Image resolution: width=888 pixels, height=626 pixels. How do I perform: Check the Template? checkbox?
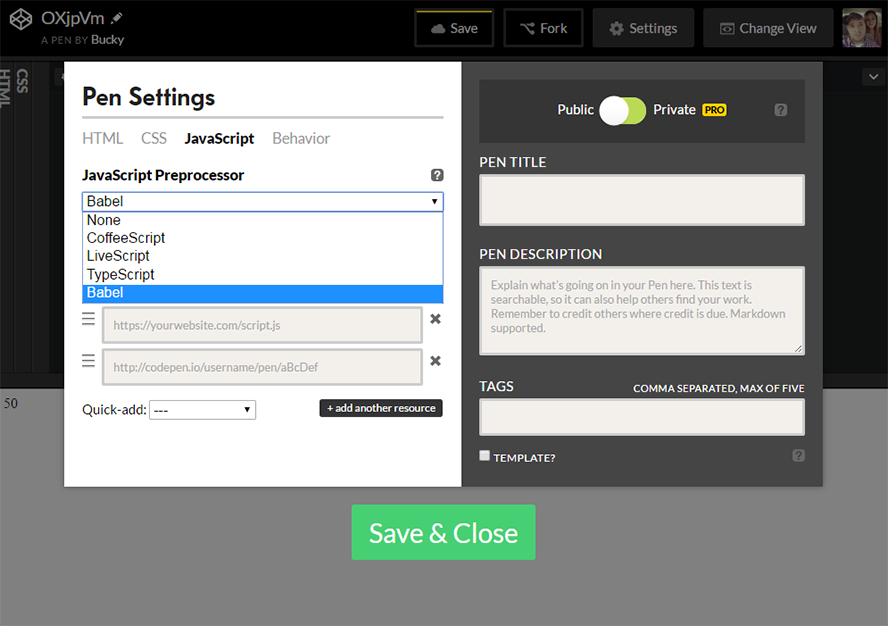pyautogui.click(x=484, y=455)
